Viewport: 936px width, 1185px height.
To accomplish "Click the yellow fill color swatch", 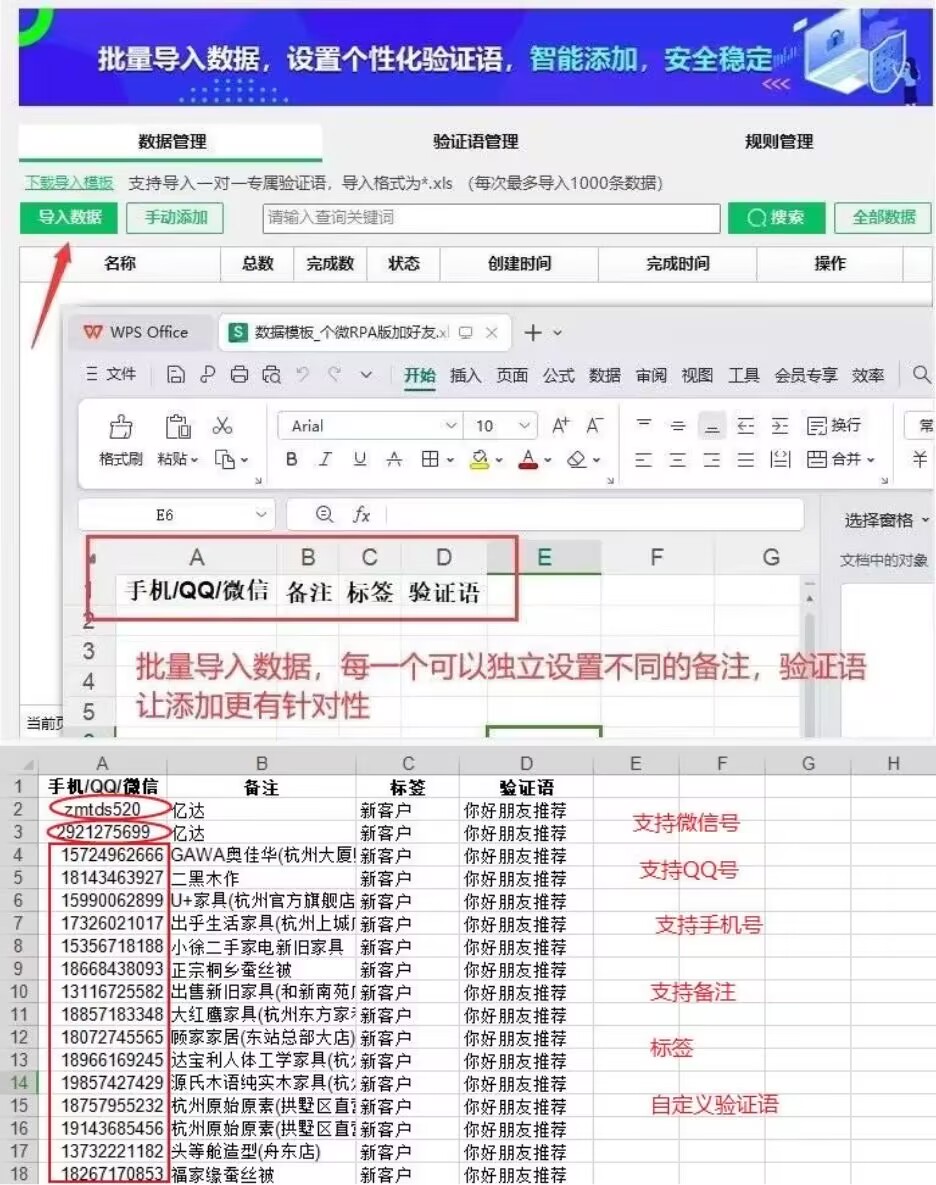I will click(479, 459).
